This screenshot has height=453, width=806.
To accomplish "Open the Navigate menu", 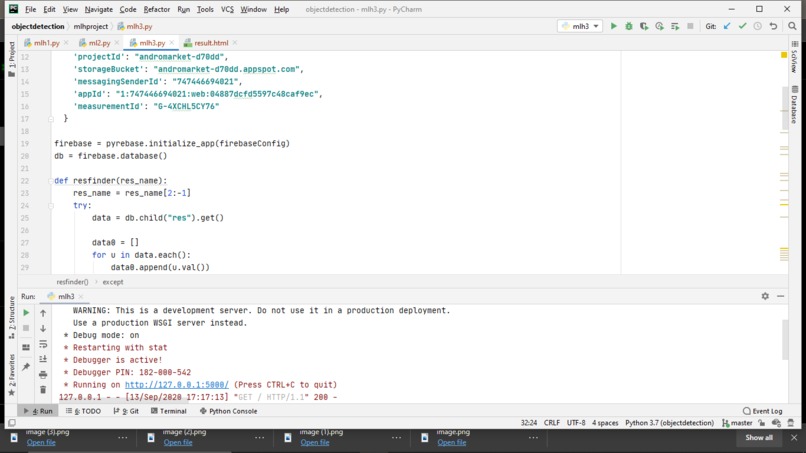I will 99,9.
